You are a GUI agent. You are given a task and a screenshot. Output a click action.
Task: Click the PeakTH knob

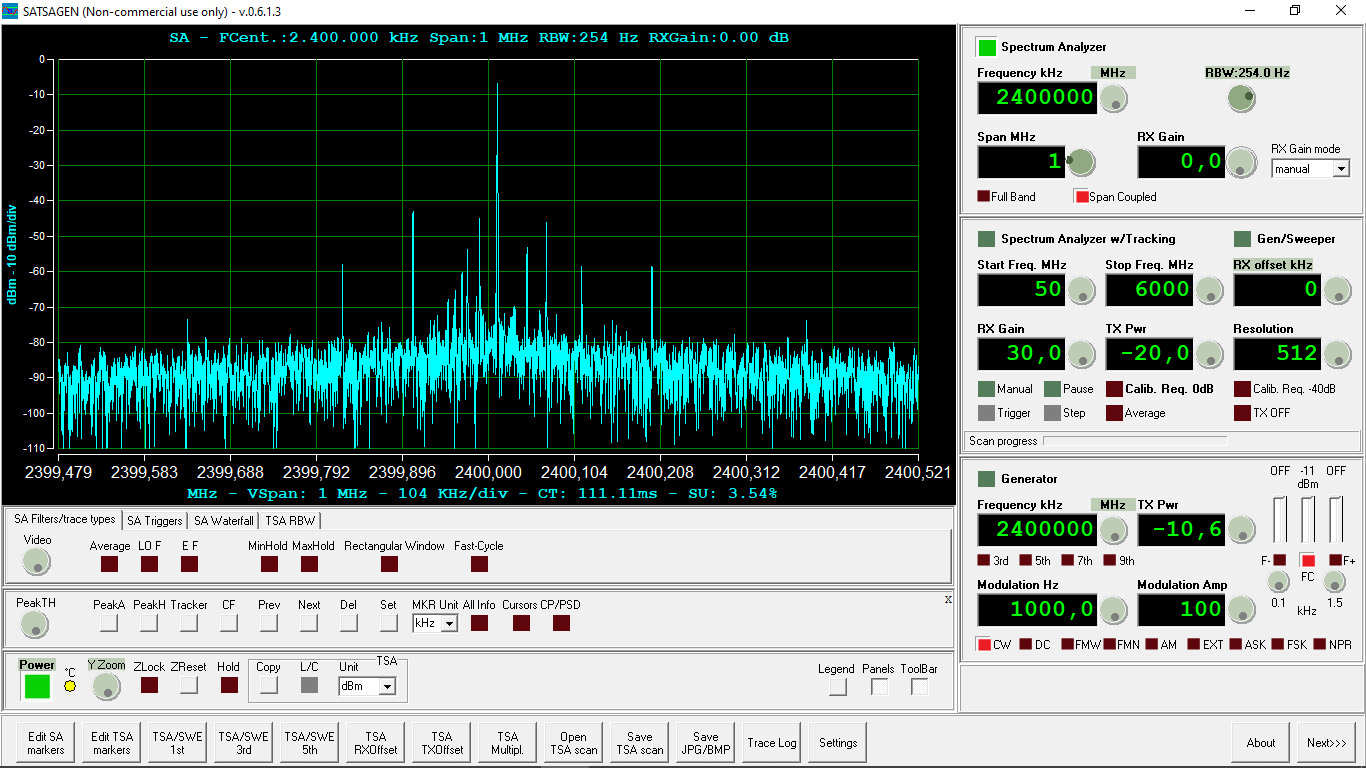coord(34,625)
